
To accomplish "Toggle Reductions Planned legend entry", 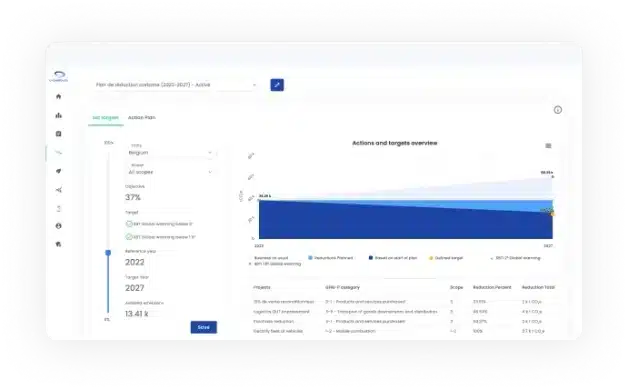I will (x=331, y=258).
